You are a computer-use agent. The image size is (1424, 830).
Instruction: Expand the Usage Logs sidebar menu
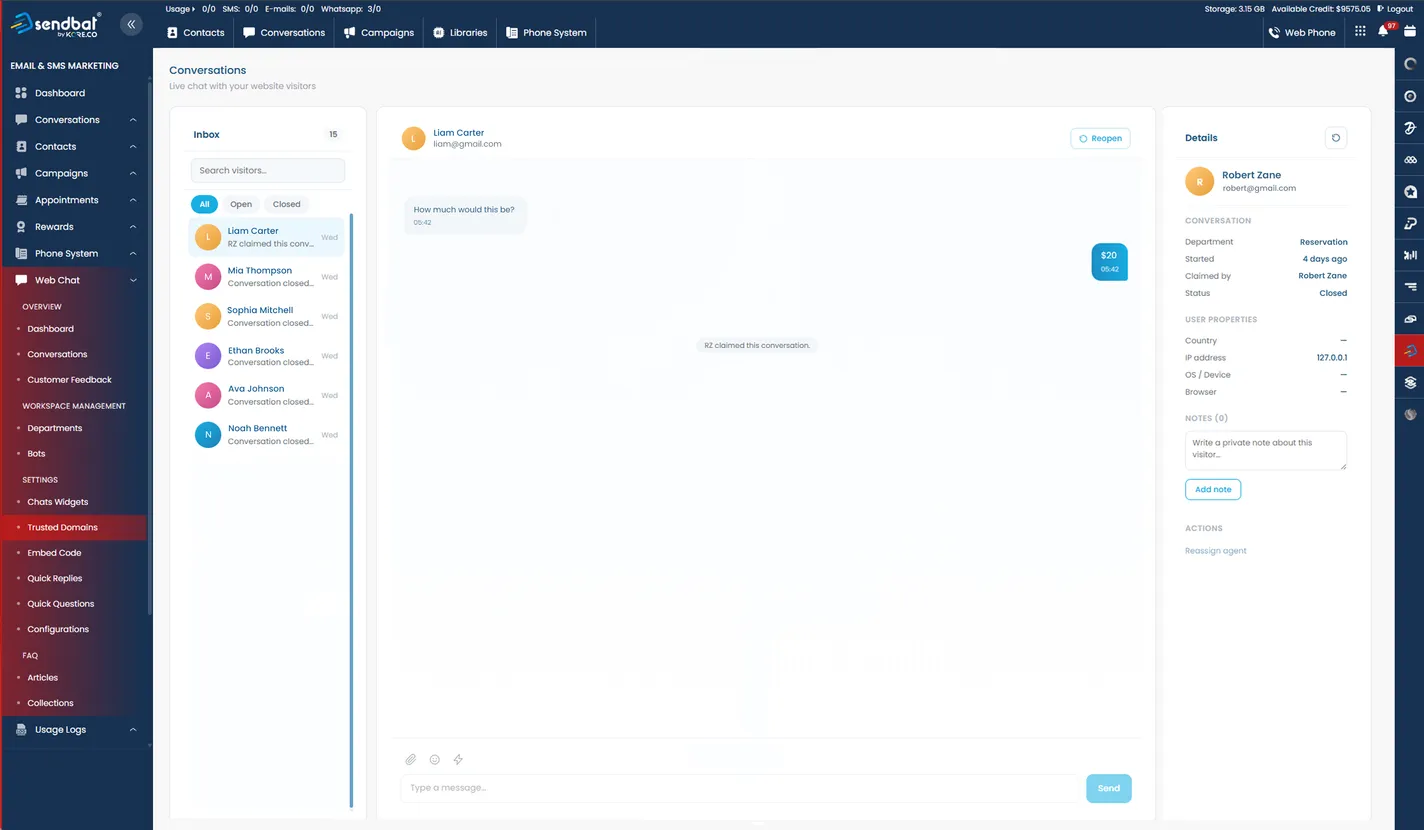point(133,730)
